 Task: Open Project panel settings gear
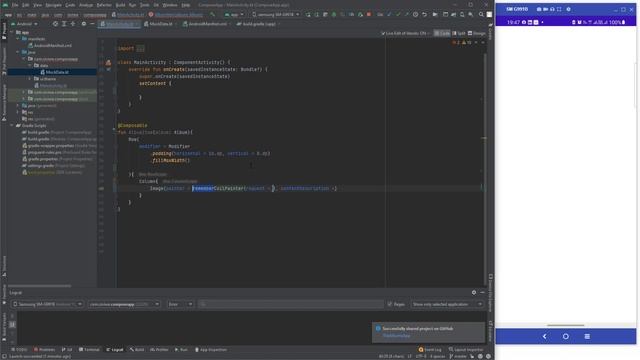[x=84, y=24]
